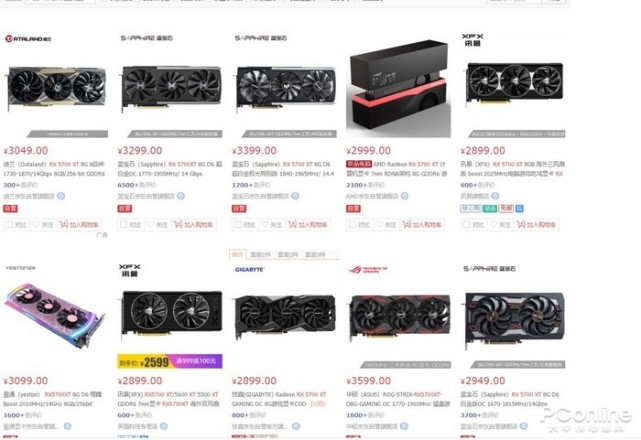Tick the compare checkbox for the ¥3049 Dataland card

[x=9, y=224]
